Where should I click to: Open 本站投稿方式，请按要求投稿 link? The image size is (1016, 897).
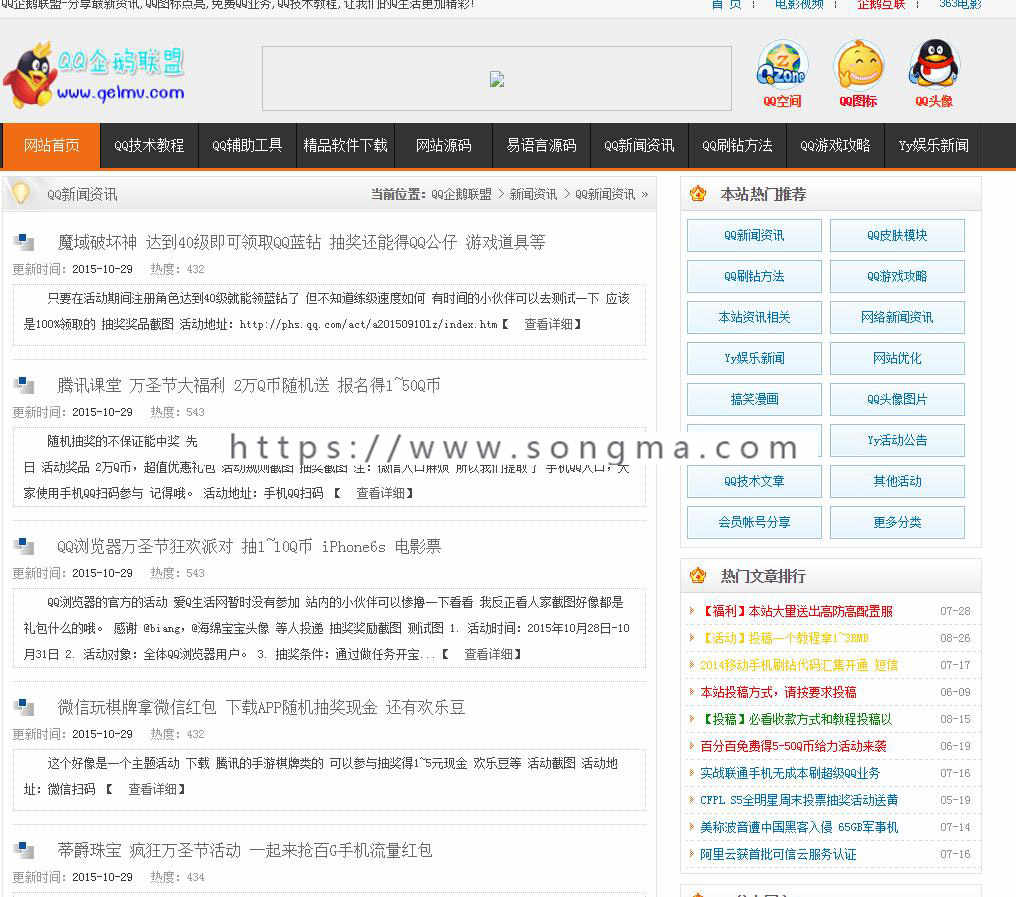click(778, 692)
